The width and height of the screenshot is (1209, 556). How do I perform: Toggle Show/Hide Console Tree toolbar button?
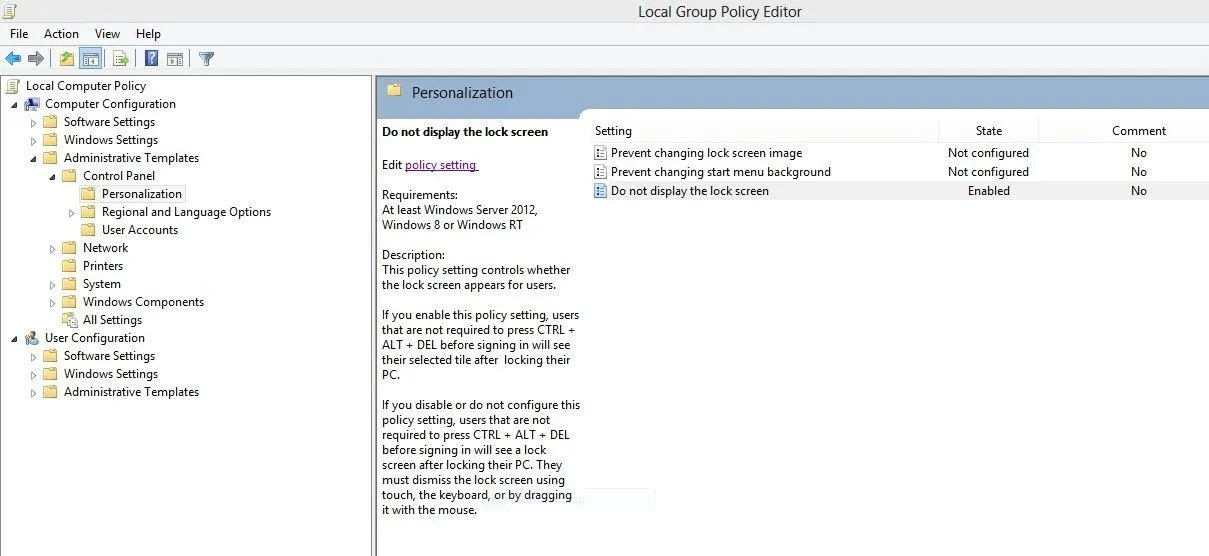click(90, 59)
